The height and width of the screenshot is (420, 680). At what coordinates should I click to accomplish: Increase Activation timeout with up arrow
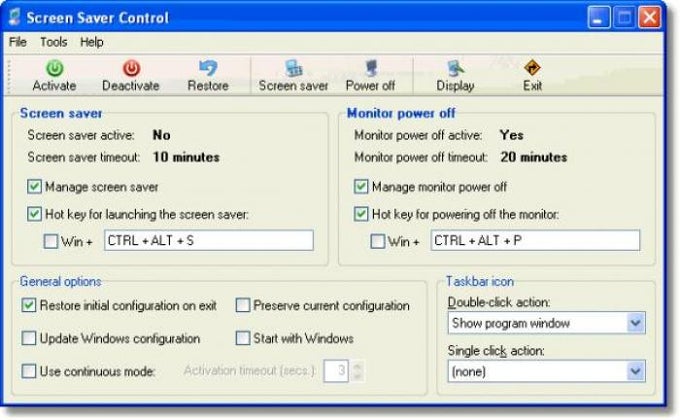point(357,366)
